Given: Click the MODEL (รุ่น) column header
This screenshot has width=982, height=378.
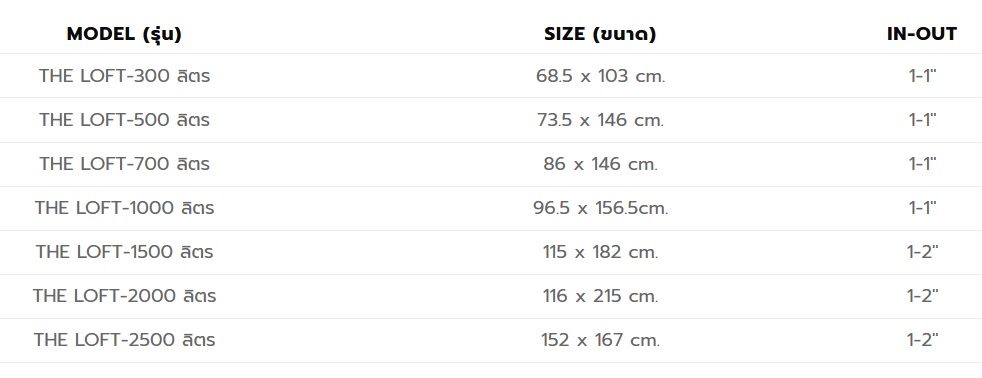Looking at the screenshot, I should click(x=124, y=34).
